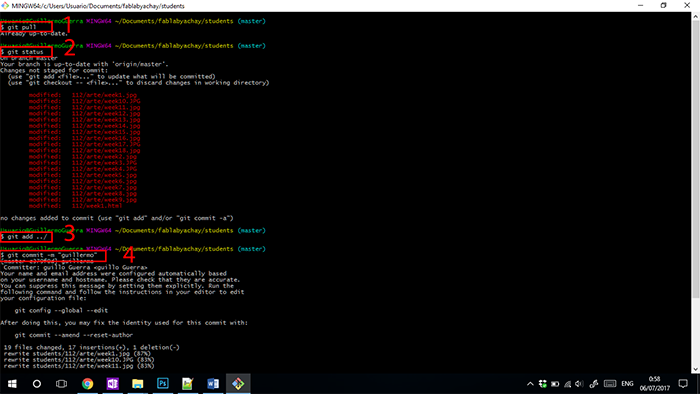The height and width of the screenshot is (394, 700).
Task: Open the volume control in tray
Action: click(579, 384)
